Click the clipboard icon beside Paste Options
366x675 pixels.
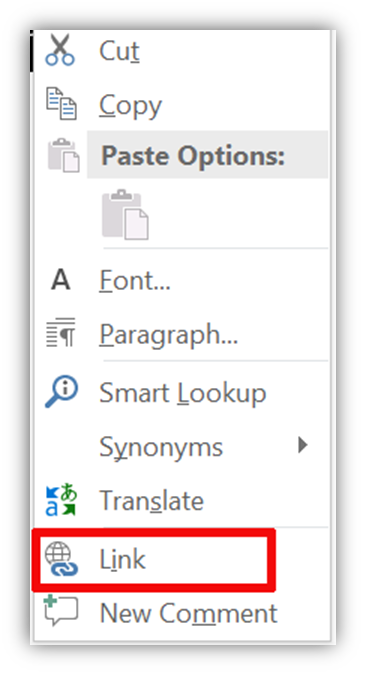[x=64, y=155]
